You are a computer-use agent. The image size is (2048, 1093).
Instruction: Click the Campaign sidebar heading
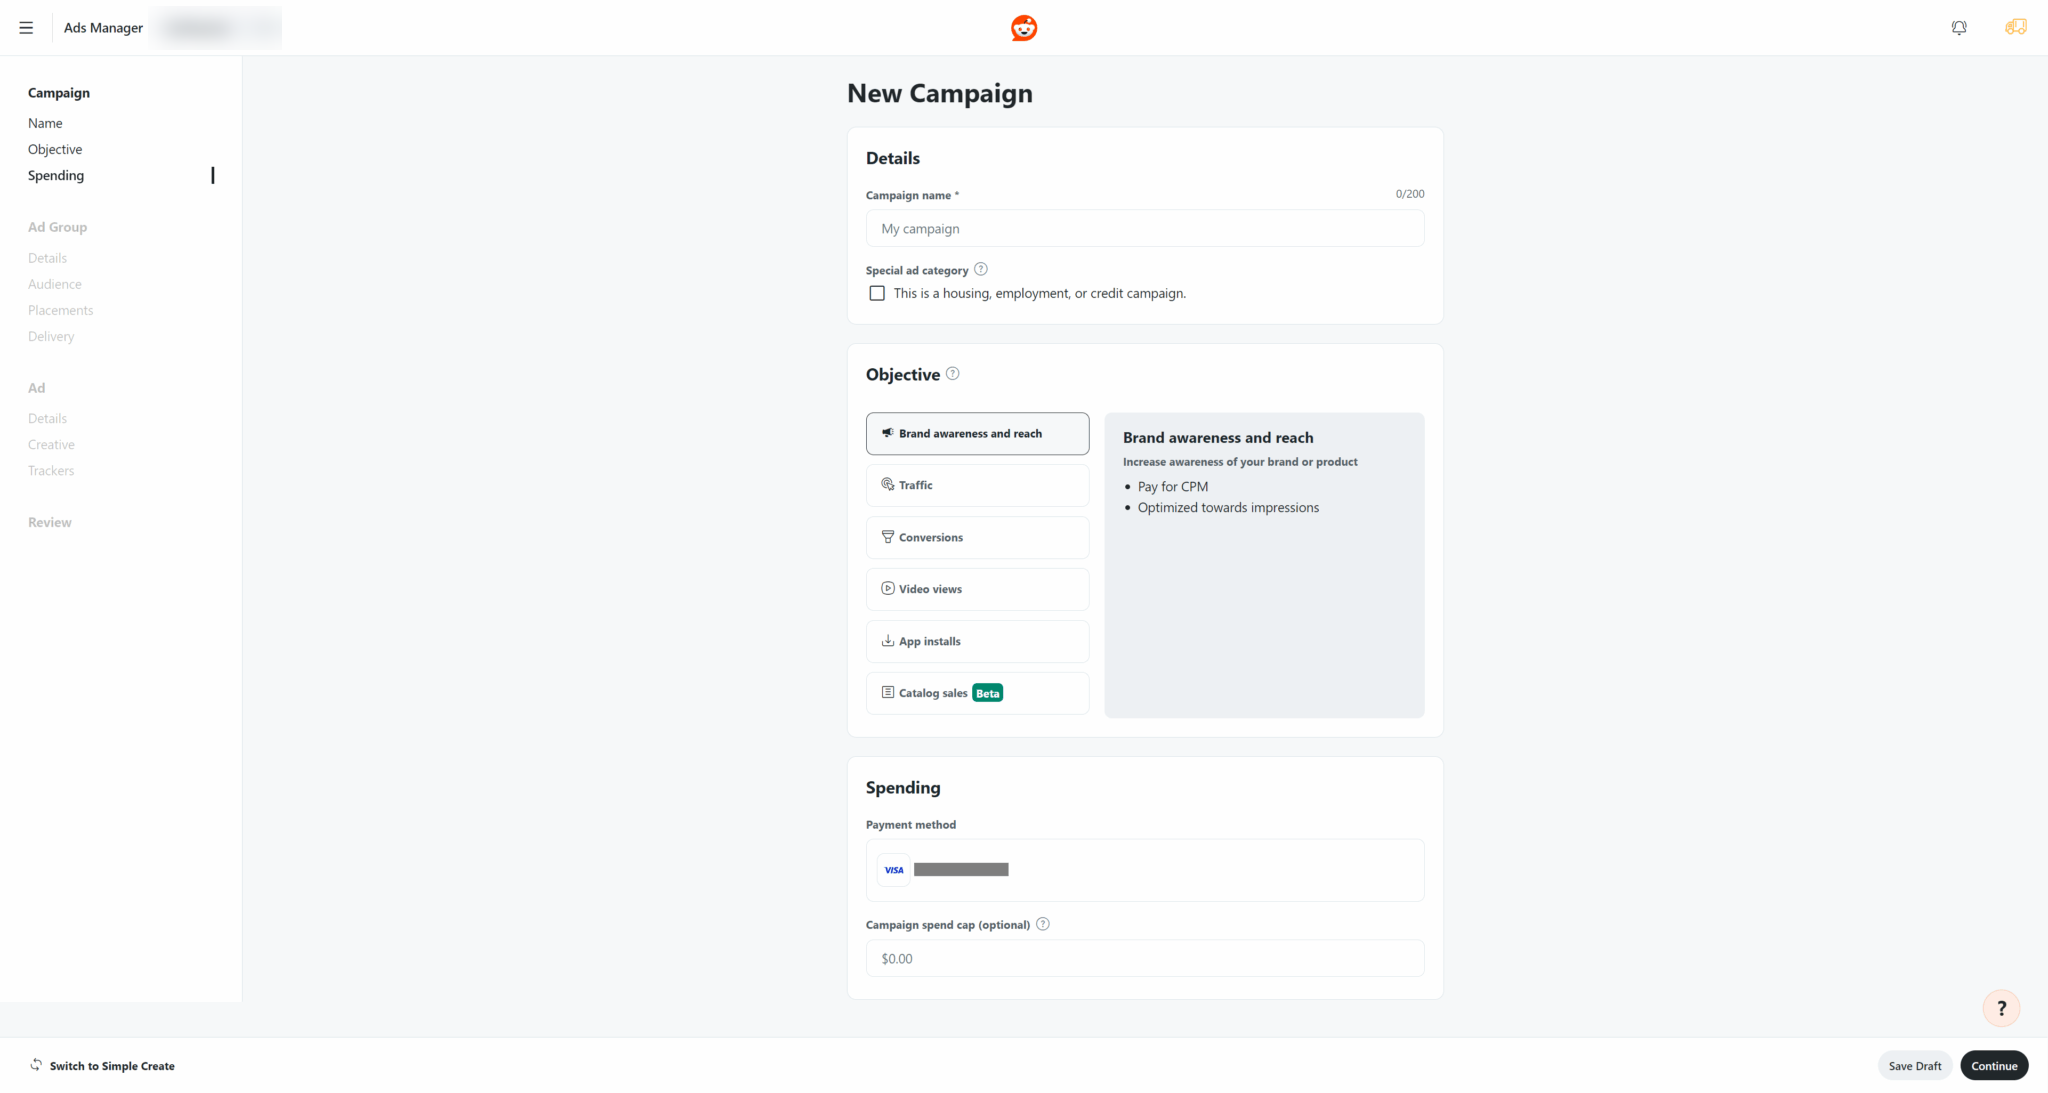coord(59,93)
